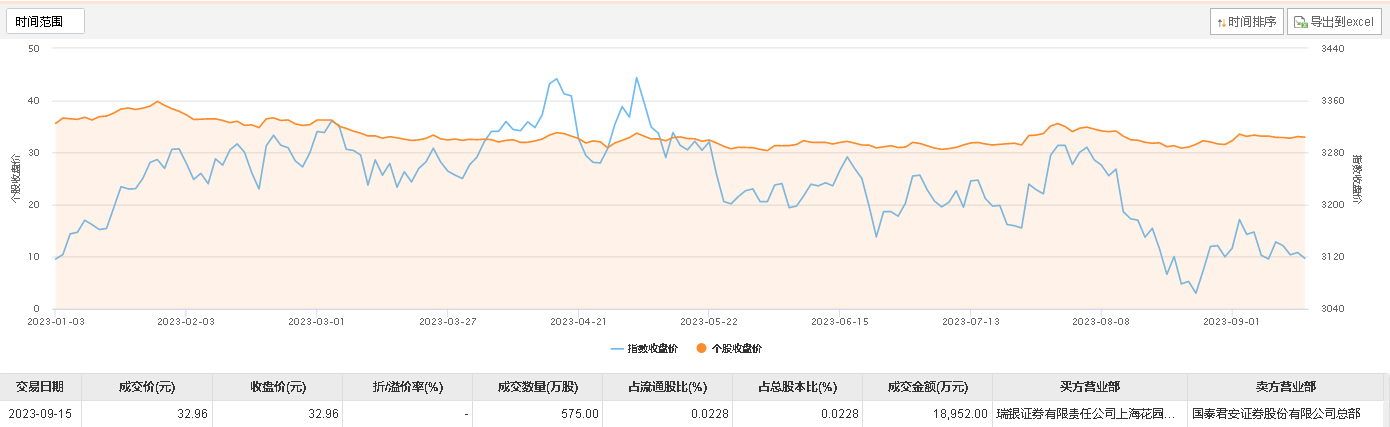1390x427 pixels.
Task: Click x-axis date label 2023-07-13
Action: [970, 322]
